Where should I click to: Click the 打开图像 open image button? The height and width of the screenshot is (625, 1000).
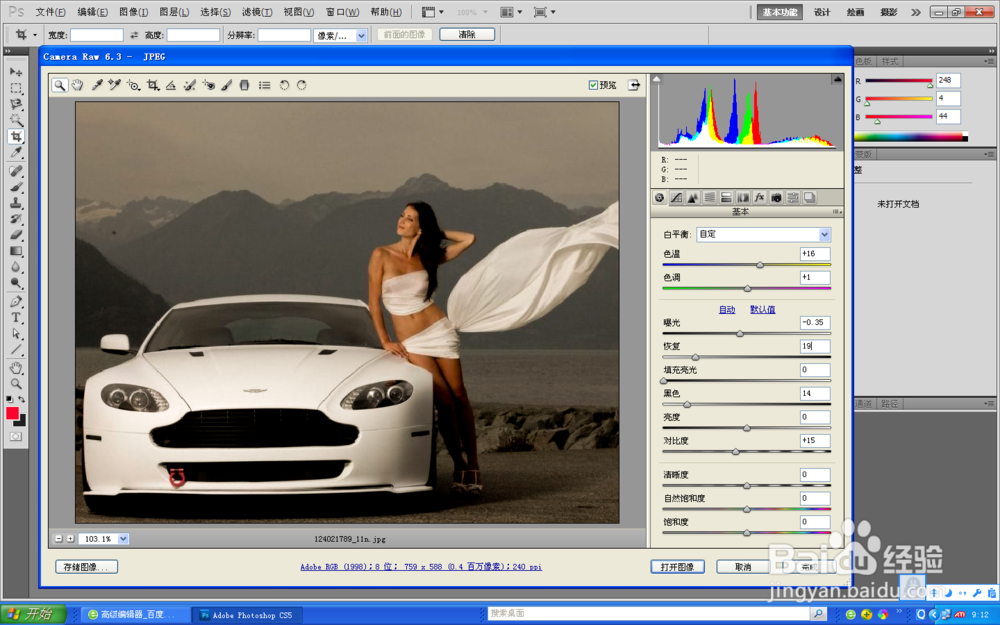point(677,566)
